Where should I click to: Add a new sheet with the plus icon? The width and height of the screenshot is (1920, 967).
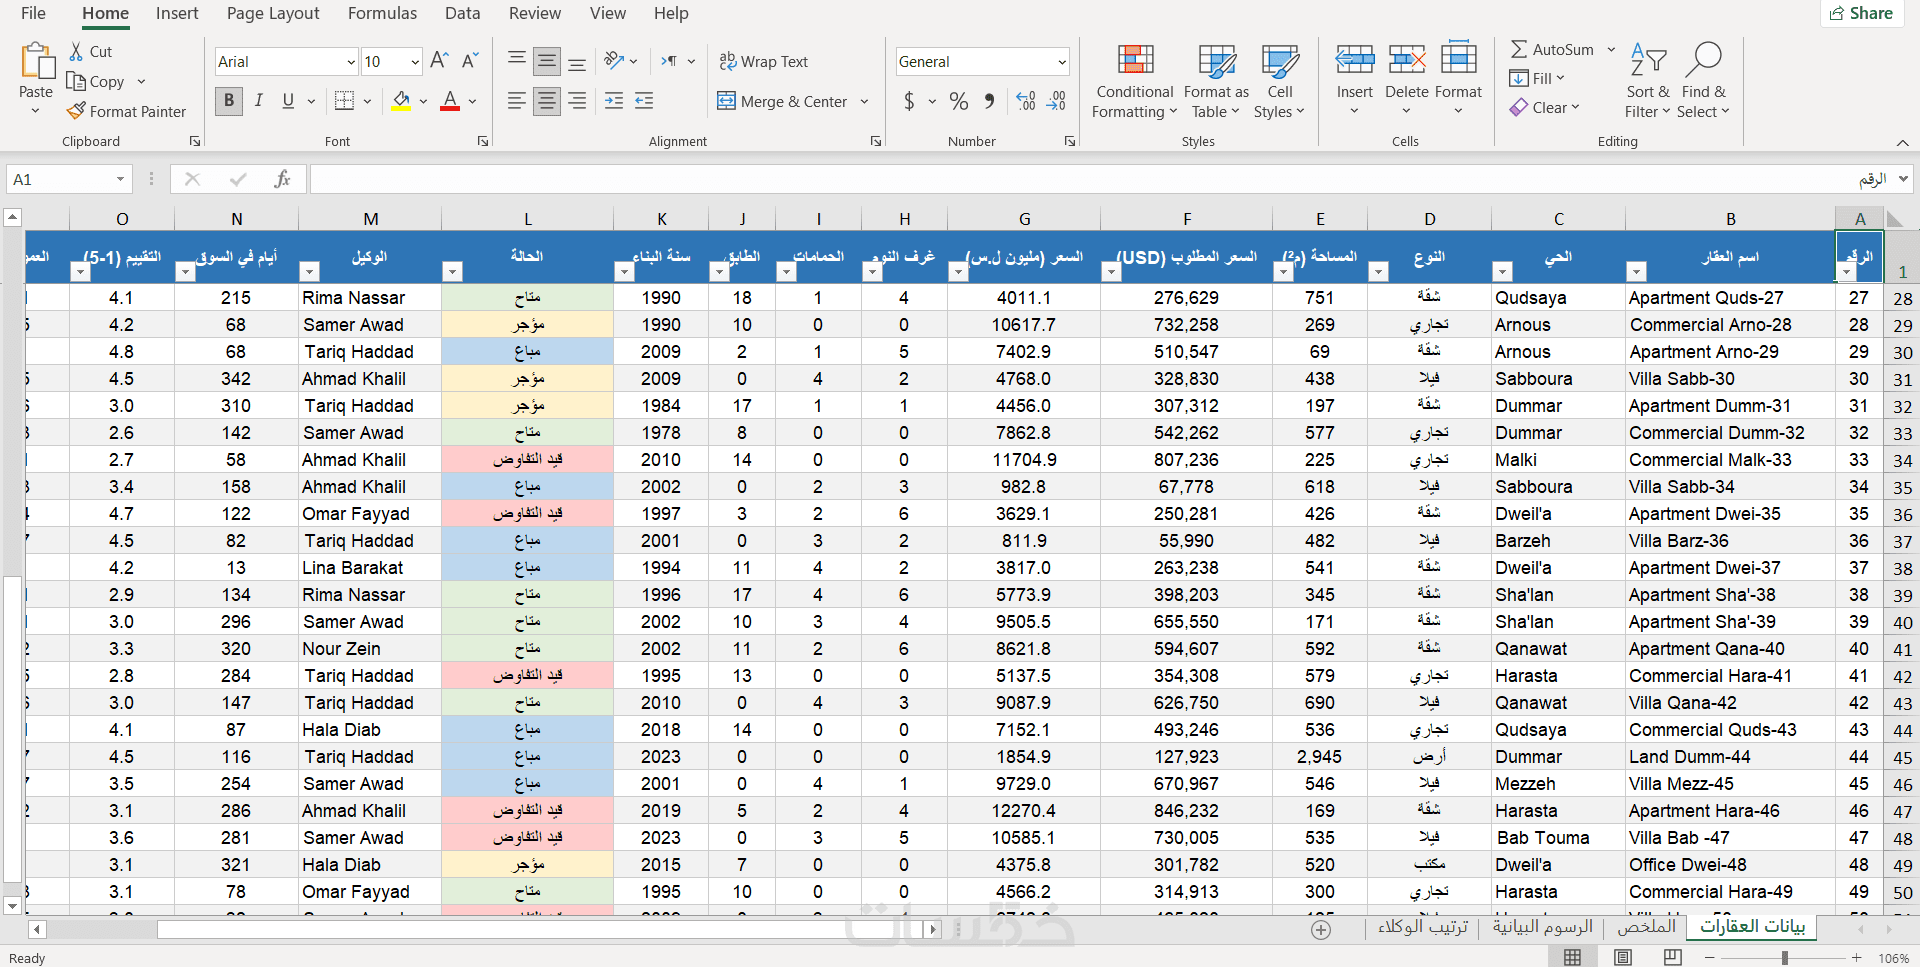(x=1321, y=930)
